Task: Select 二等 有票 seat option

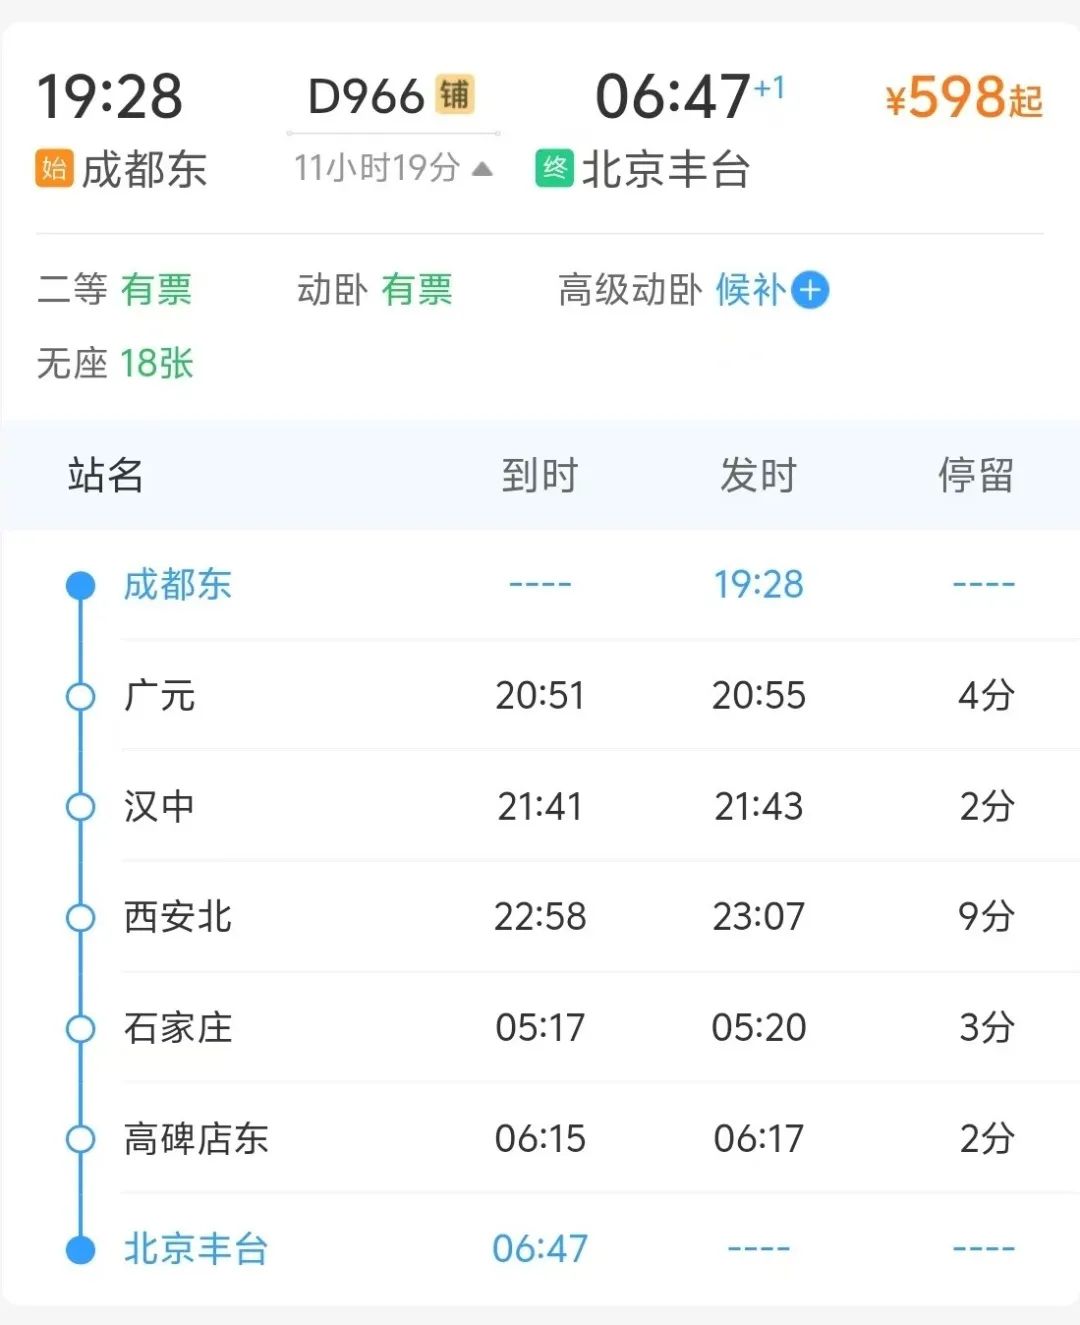Action: [x=114, y=290]
